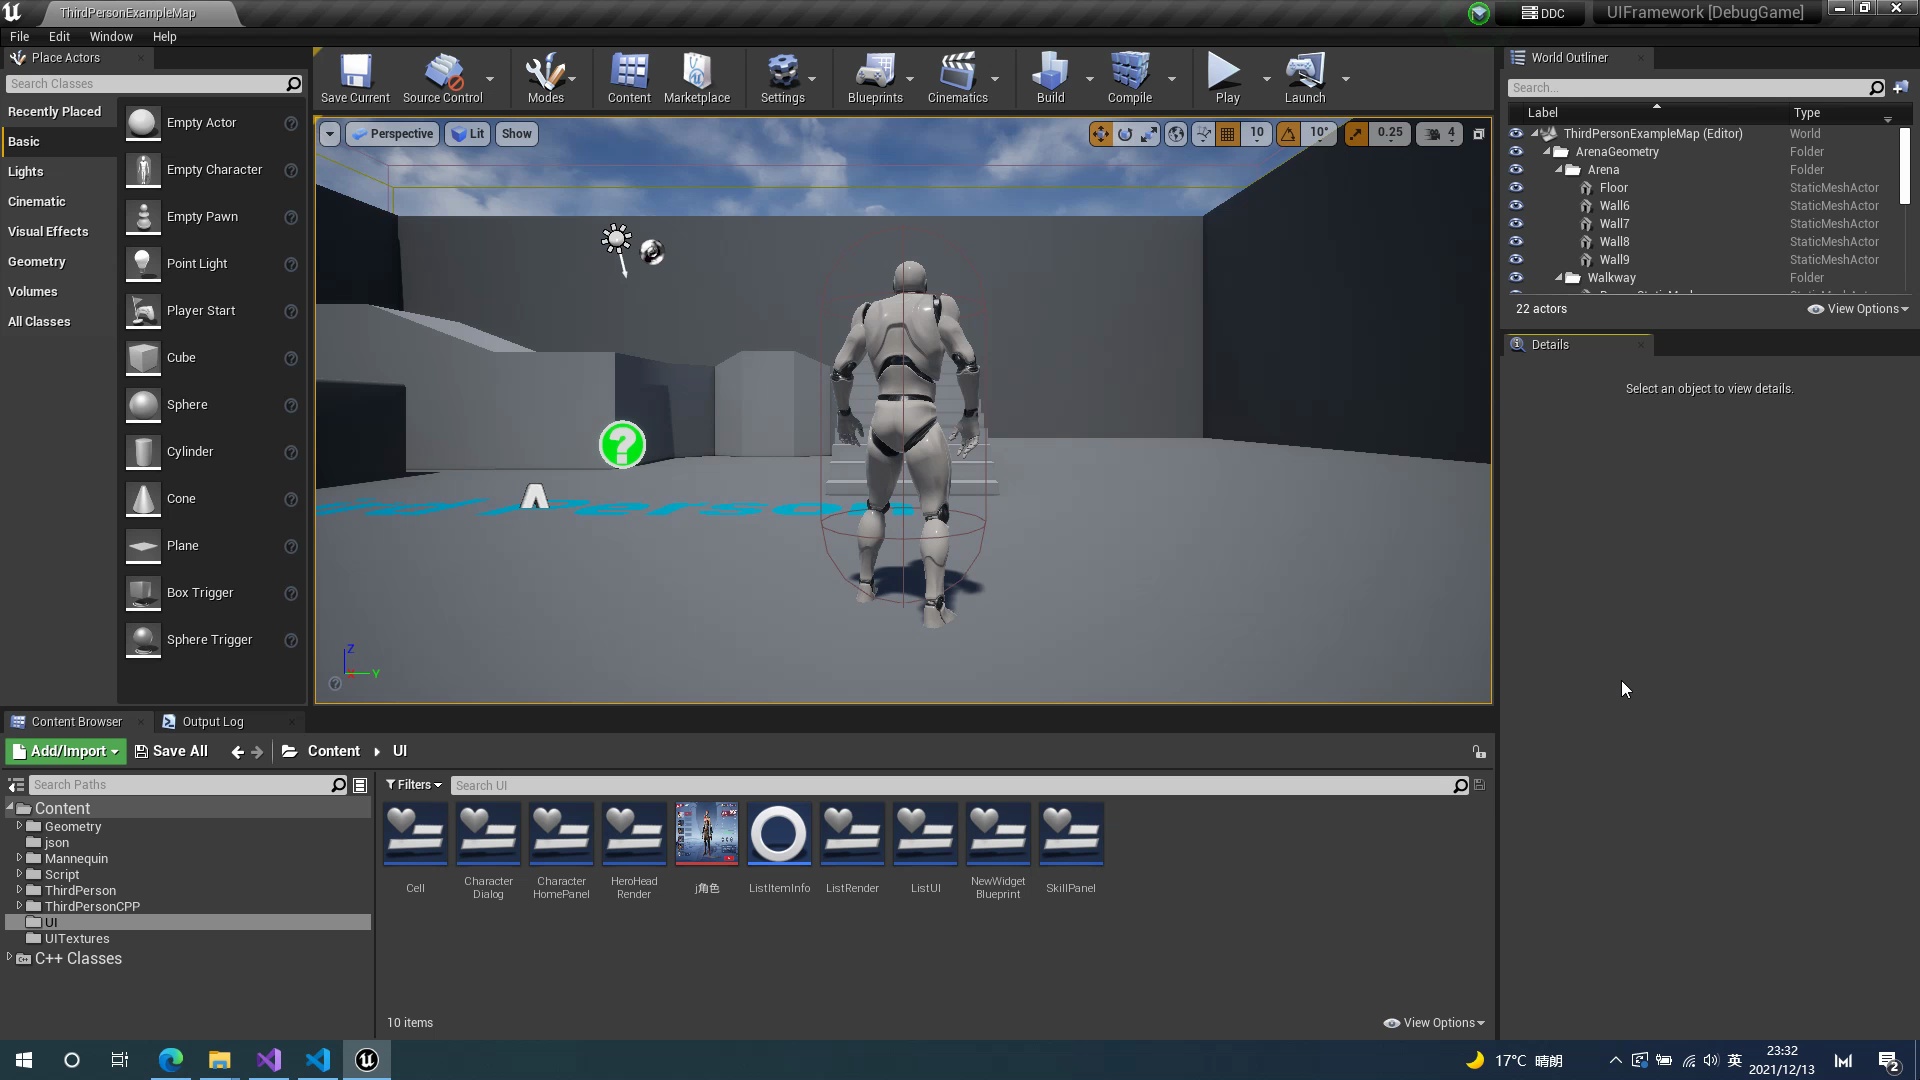
Task: Click the Windows Start button
Action: pyautogui.click(x=24, y=1060)
